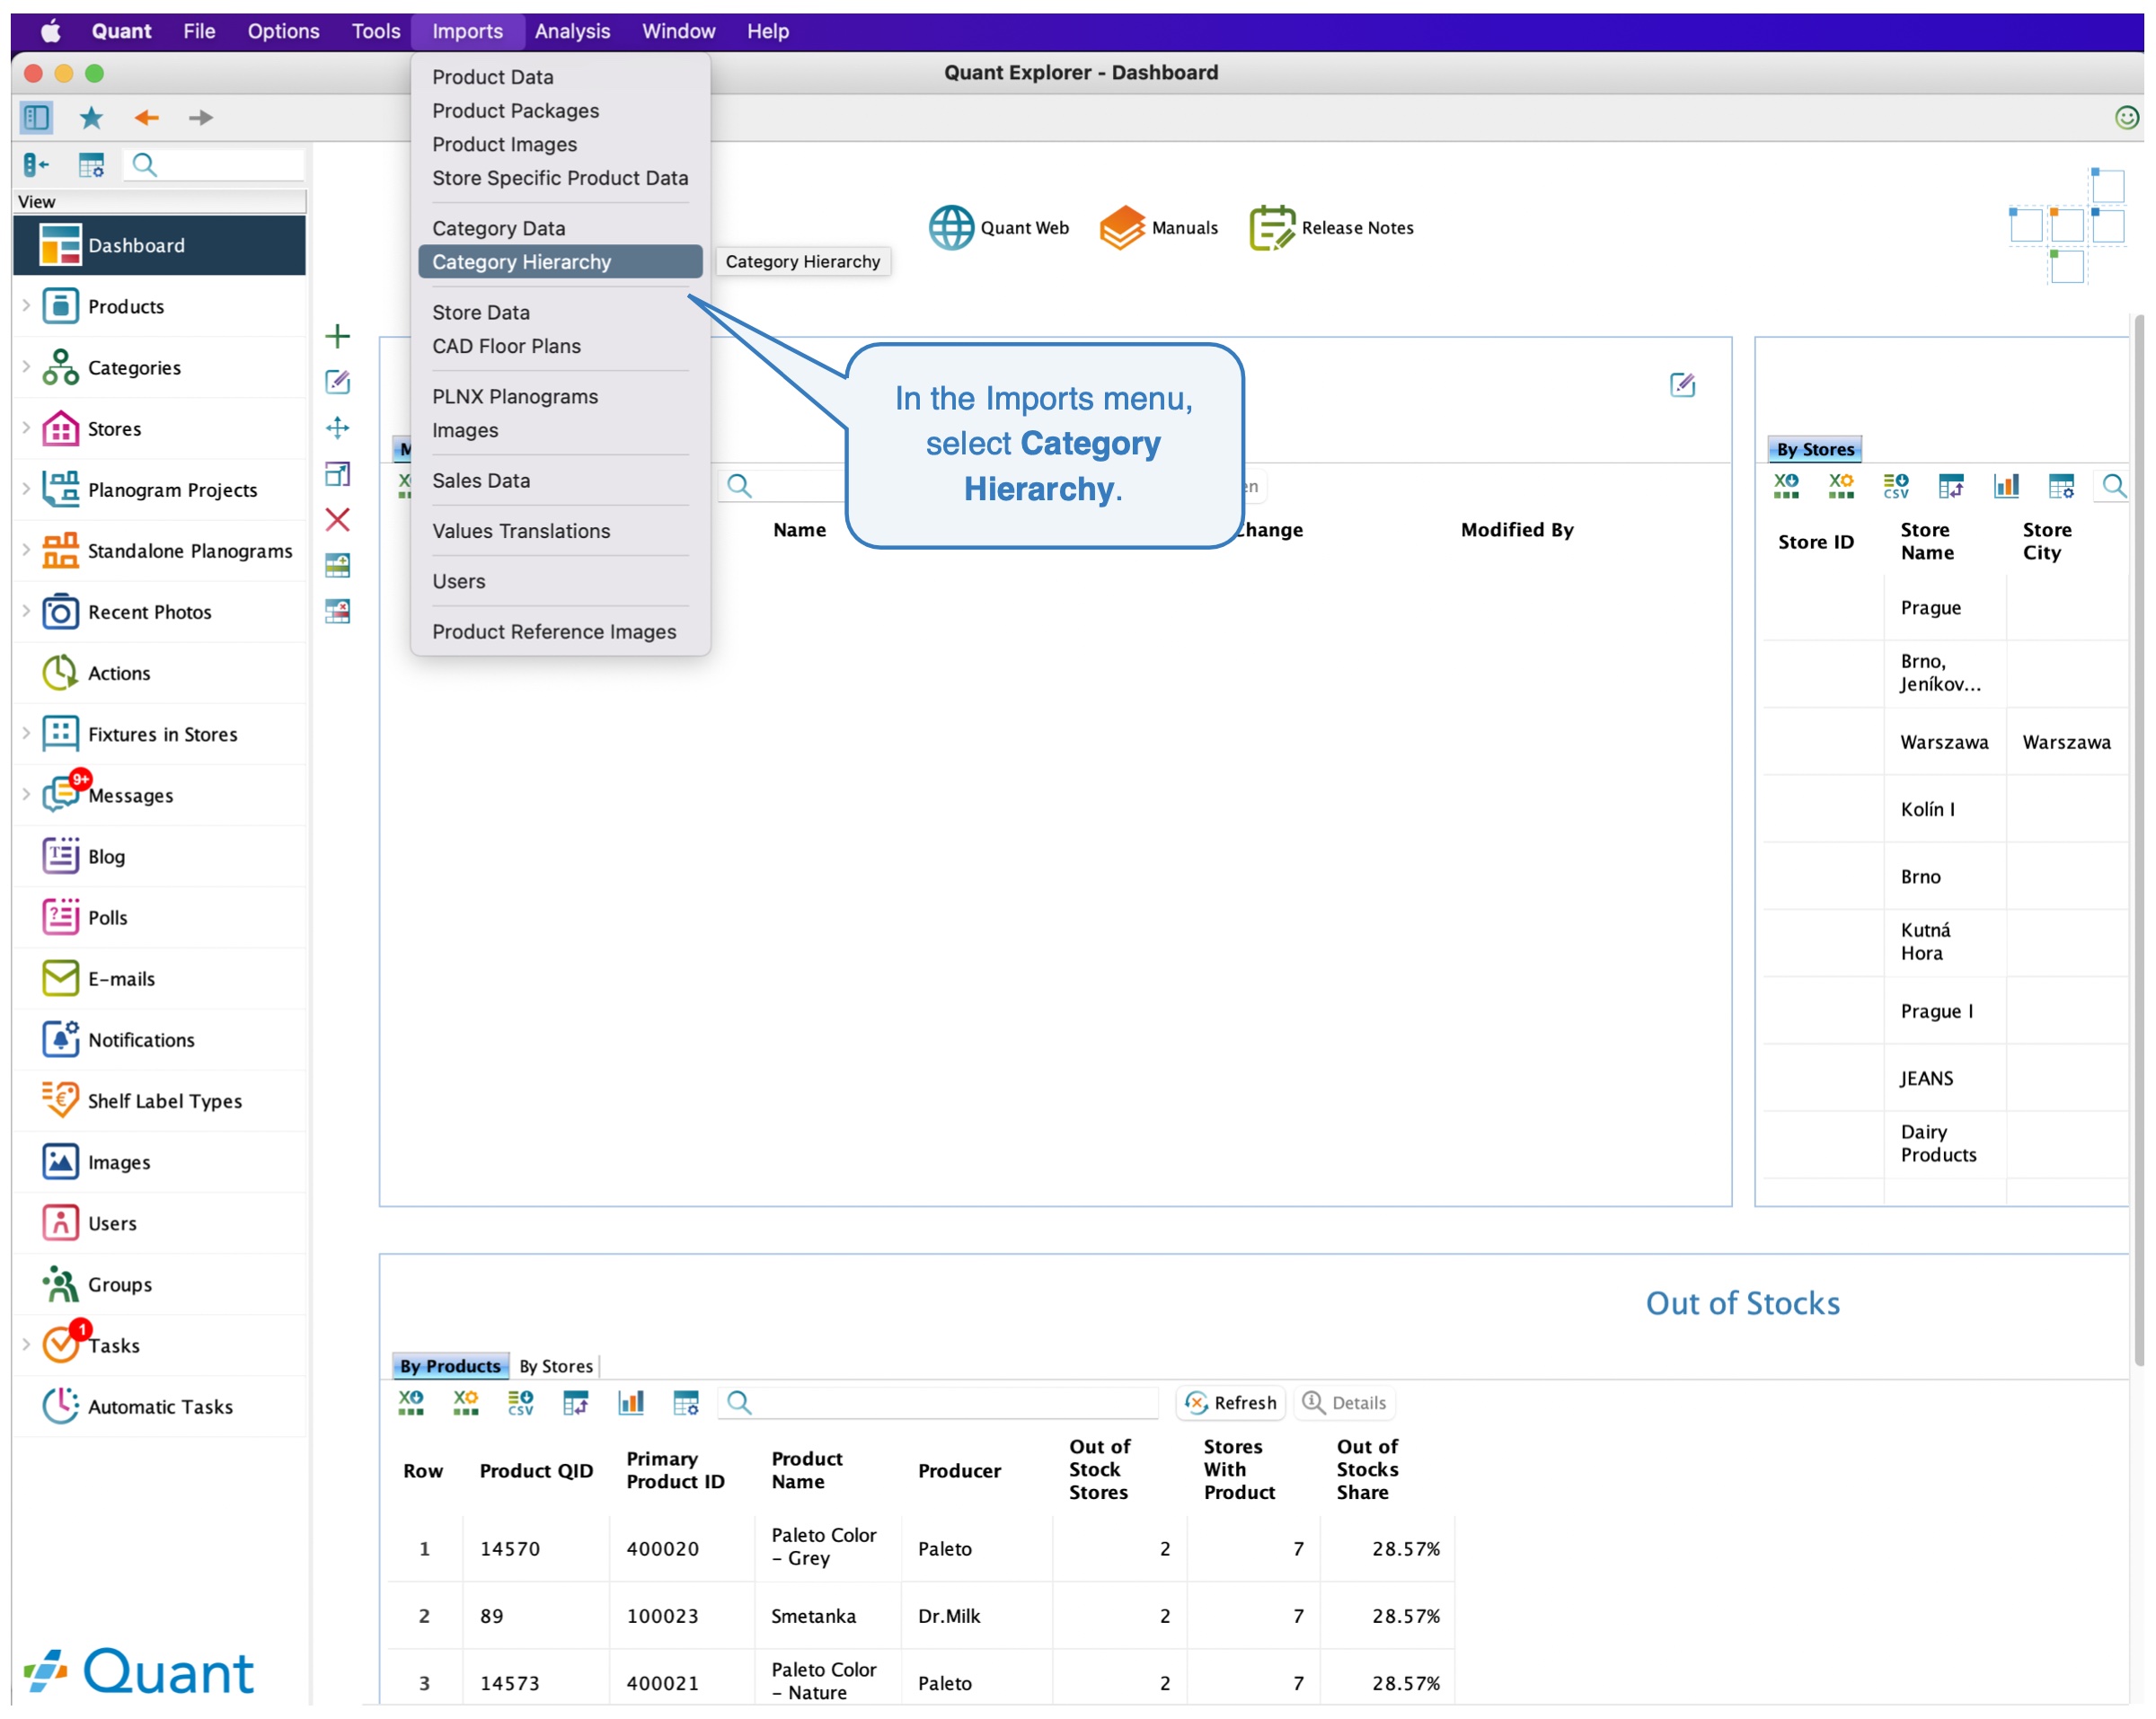Go back with the orange arrow
The height and width of the screenshot is (1719, 2156).
pyautogui.click(x=146, y=118)
